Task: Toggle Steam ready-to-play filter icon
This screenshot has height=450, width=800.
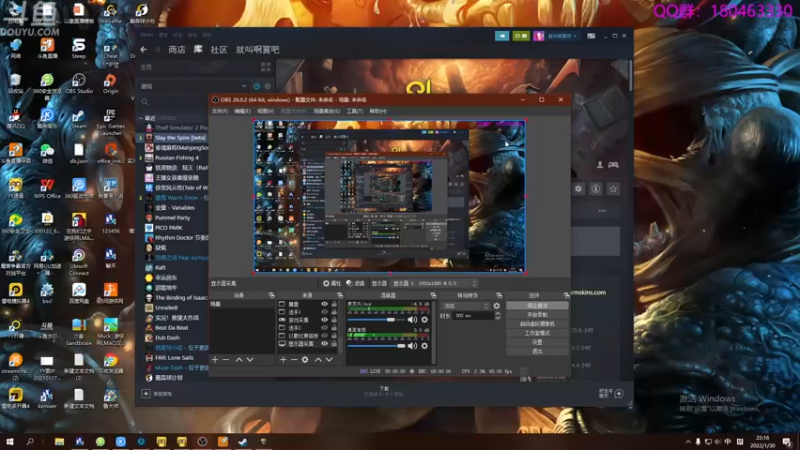Action: [267, 86]
